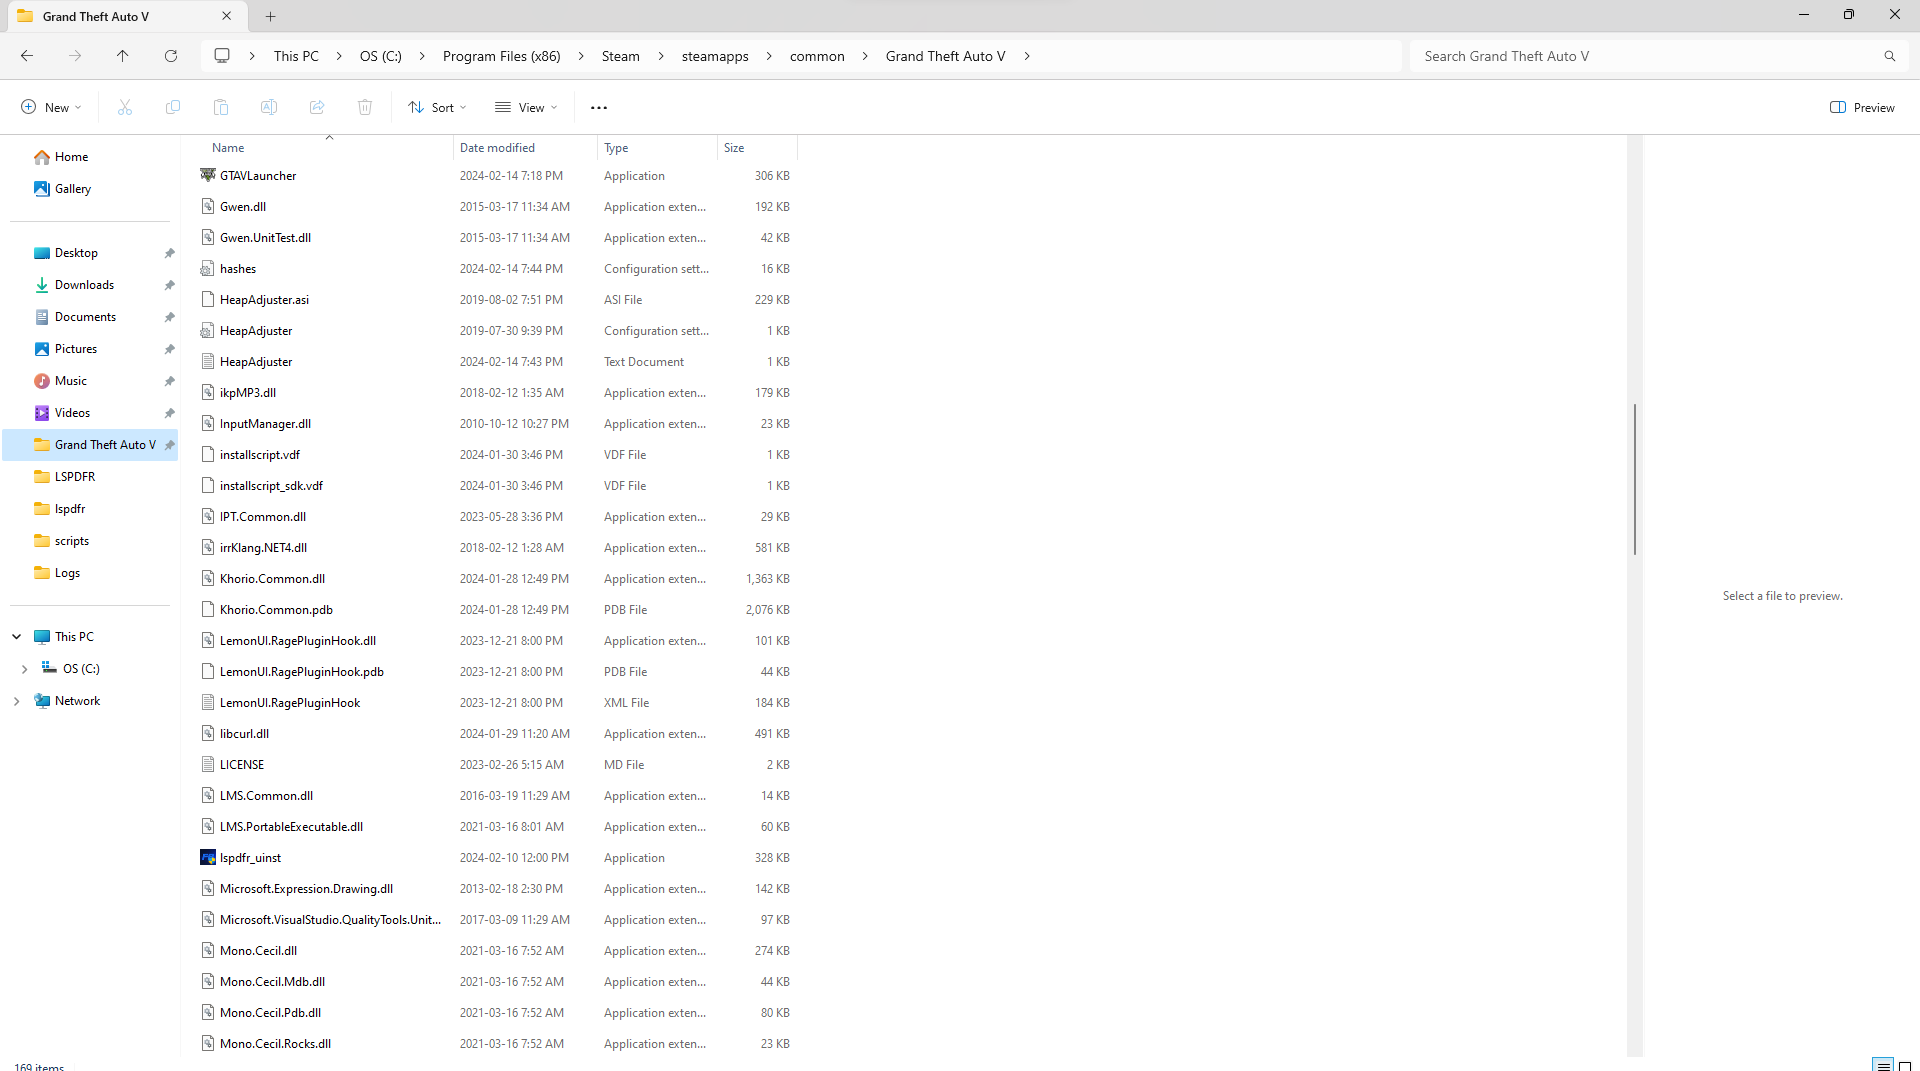This screenshot has height=1071, width=1920.
Task: Open the View dropdown menu
Action: pyautogui.click(x=526, y=107)
